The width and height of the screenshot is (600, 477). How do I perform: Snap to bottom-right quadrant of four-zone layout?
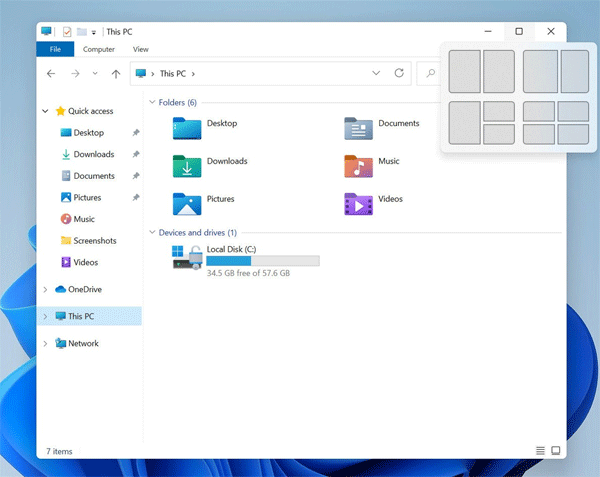point(573,134)
